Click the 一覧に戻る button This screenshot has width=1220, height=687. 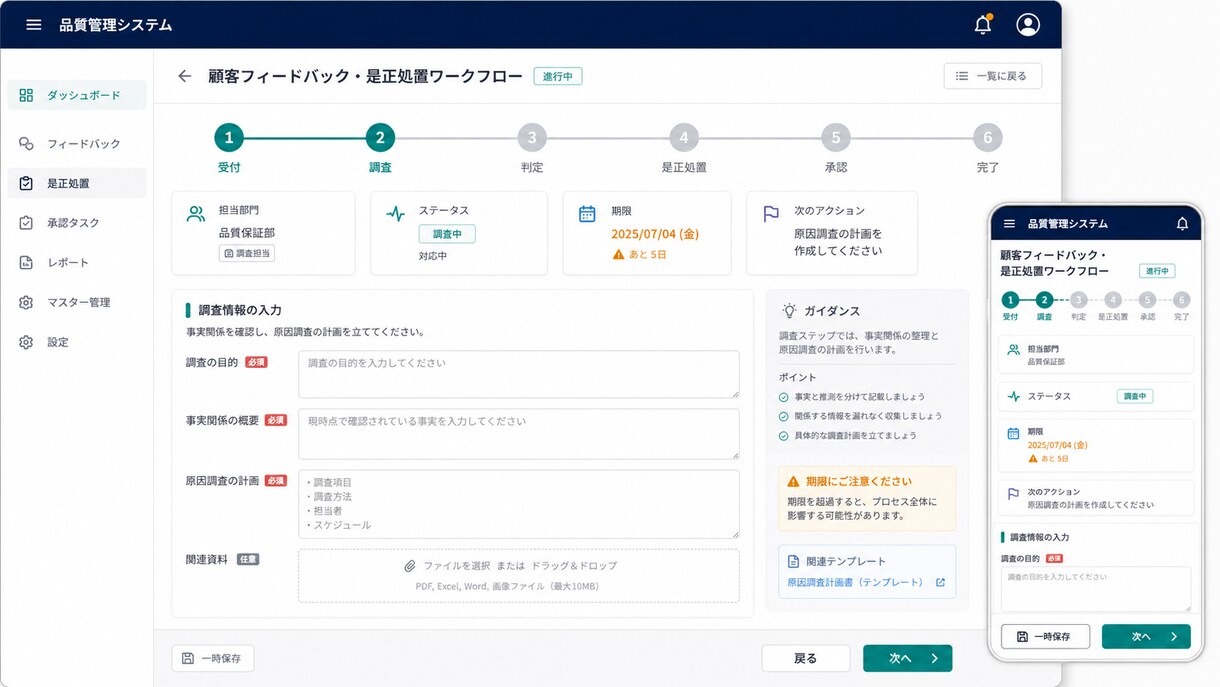[992, 76]
